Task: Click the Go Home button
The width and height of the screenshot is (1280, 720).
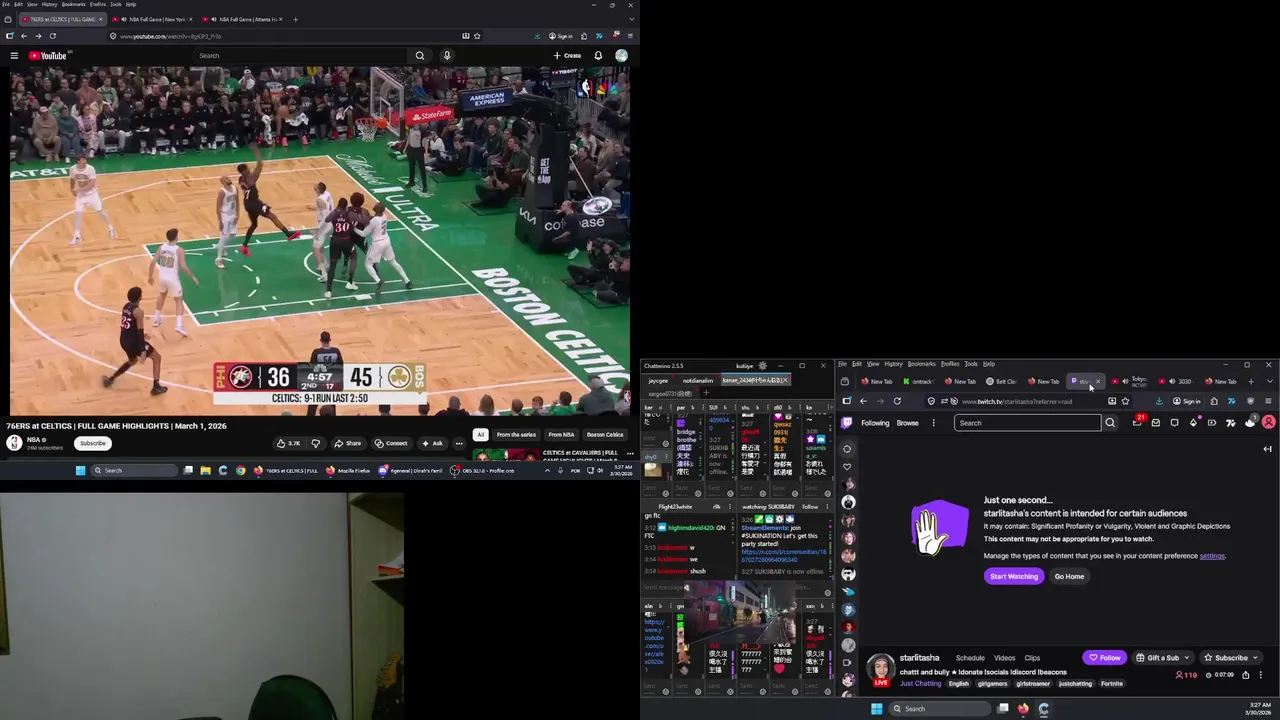Action: (x=1069, y=576)
